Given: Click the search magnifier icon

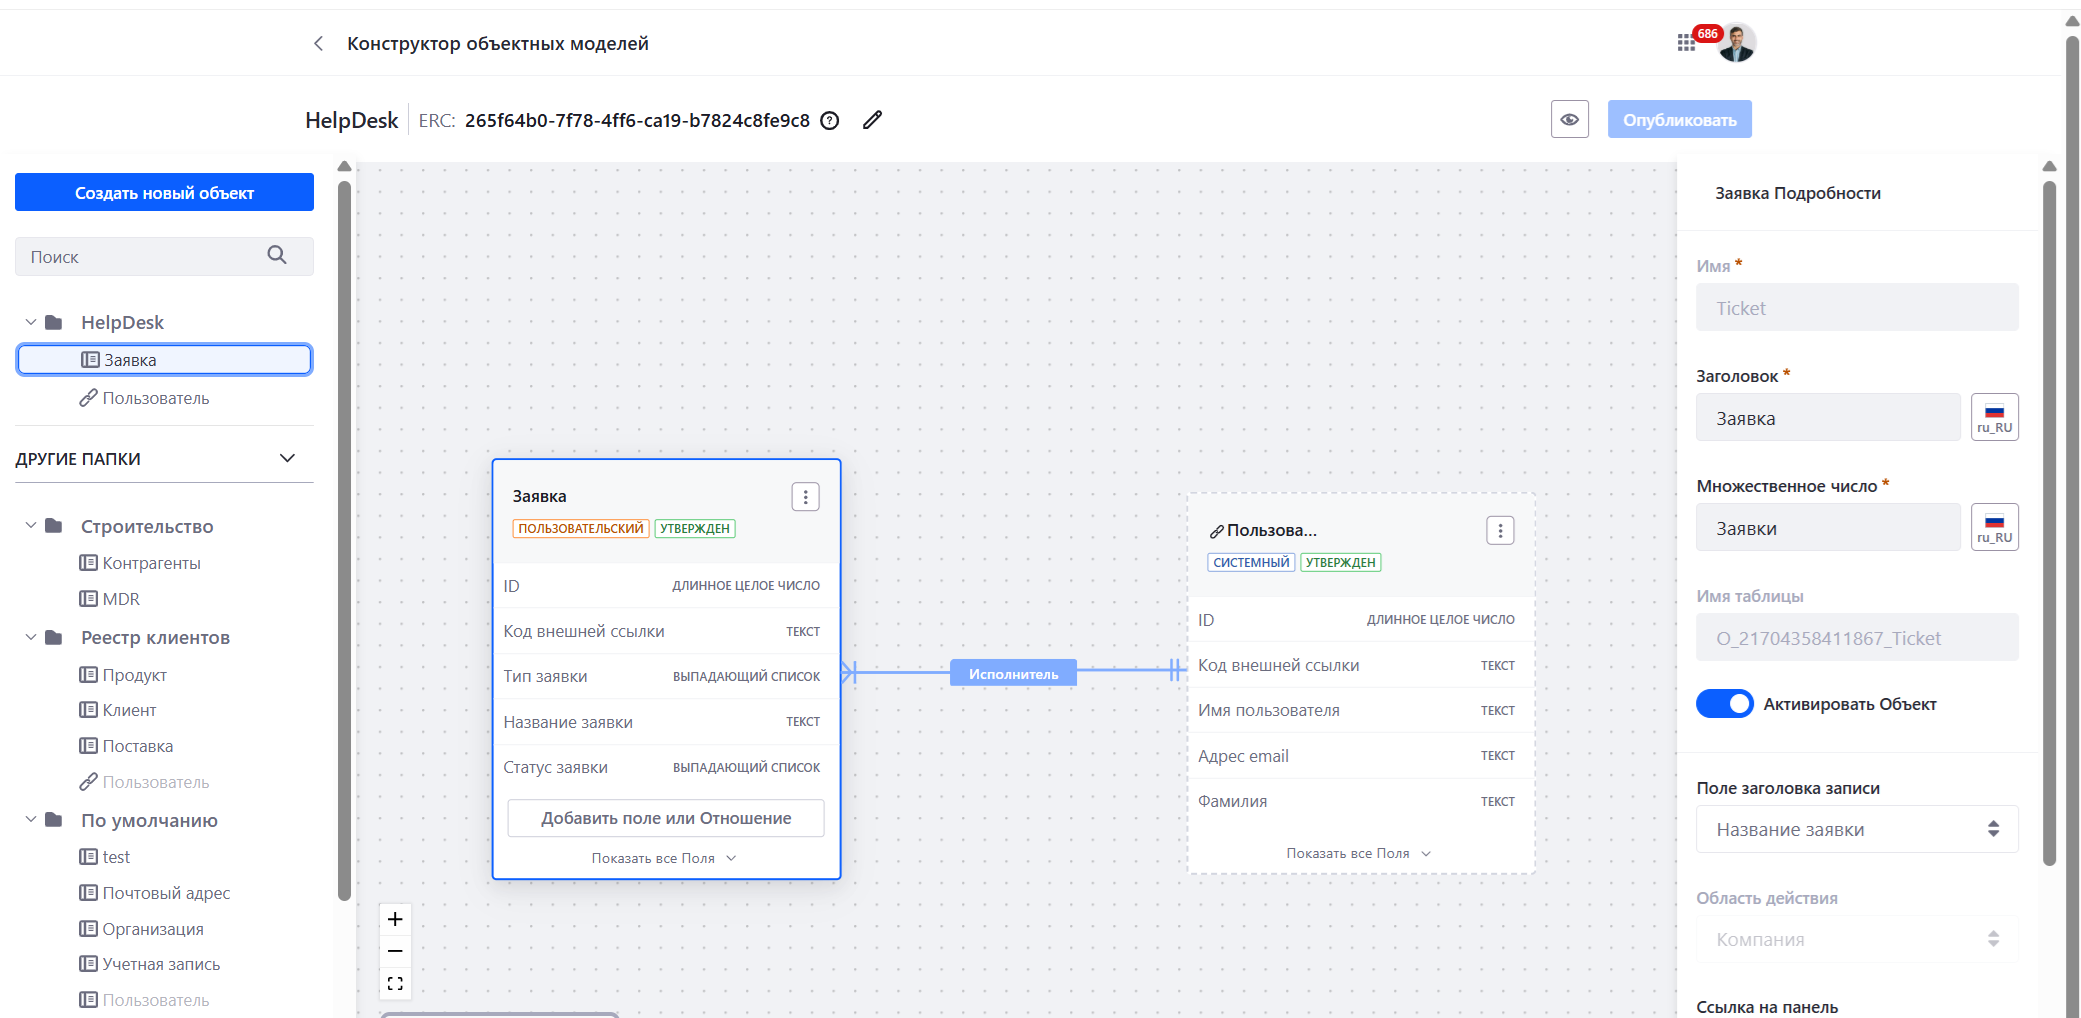Looking at the screenshot, I should click(x=277, y=256).
